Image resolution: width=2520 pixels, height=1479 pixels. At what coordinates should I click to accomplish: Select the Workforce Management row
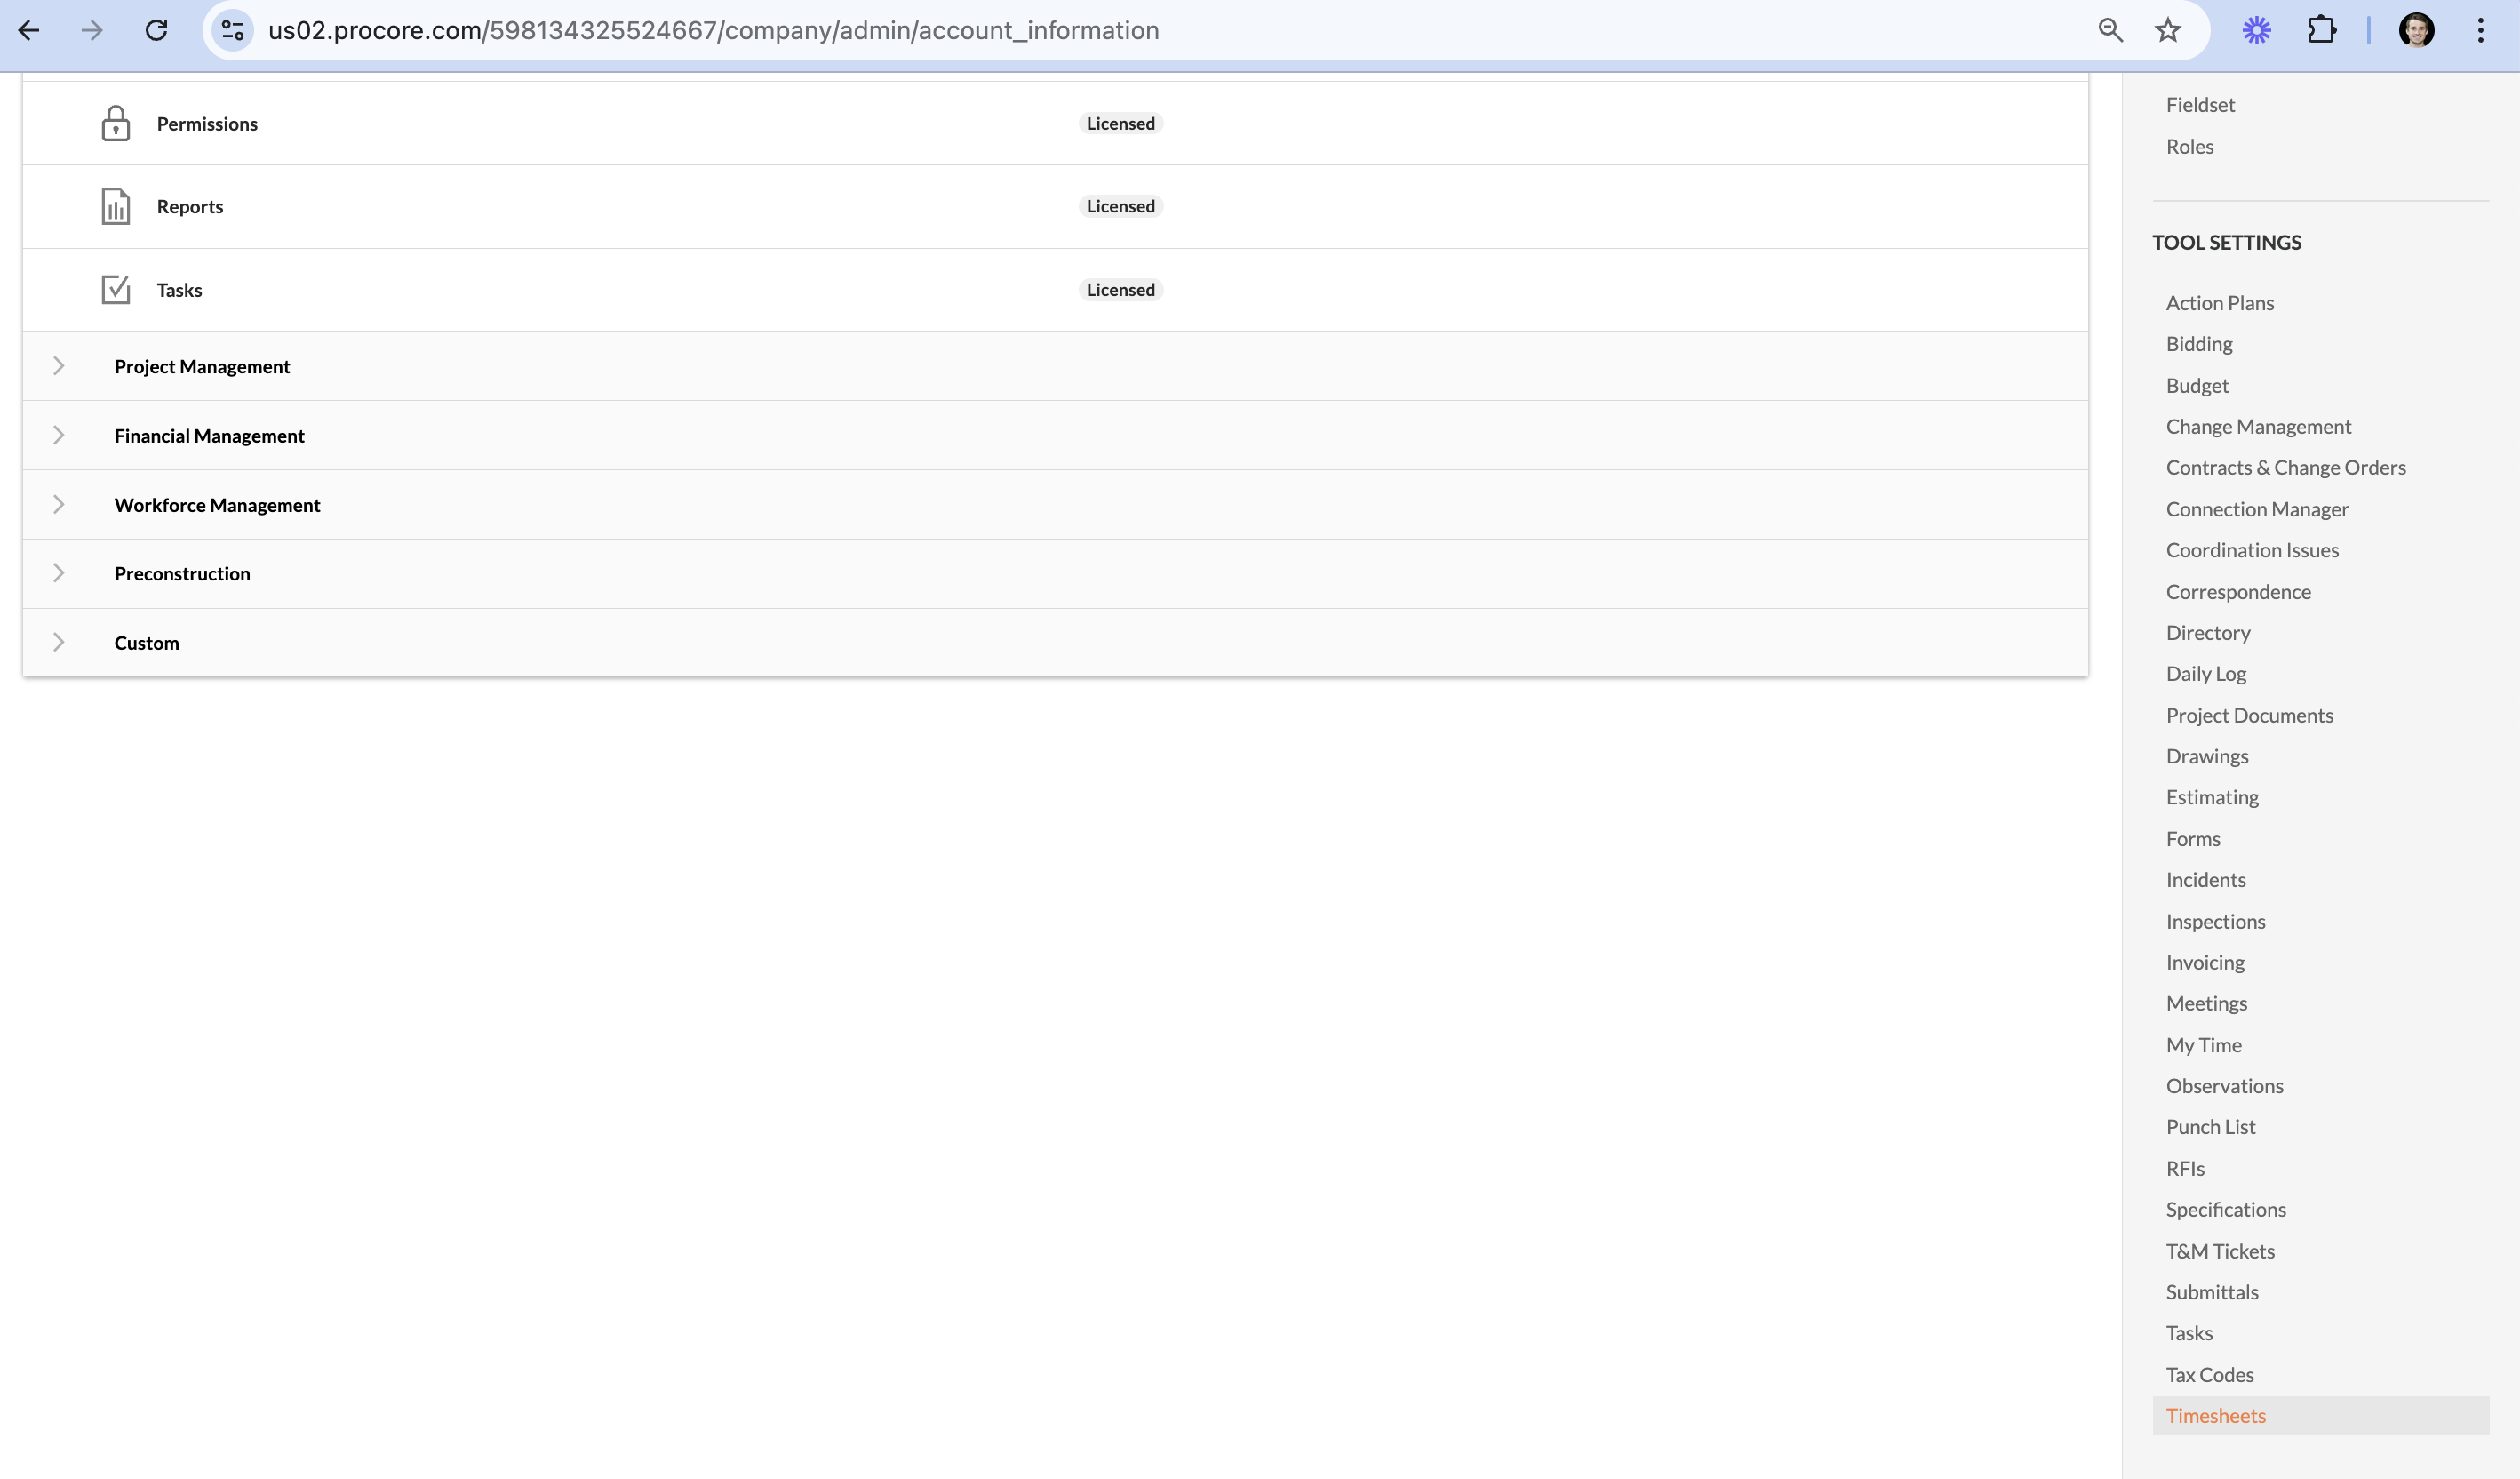(1054, 504)
